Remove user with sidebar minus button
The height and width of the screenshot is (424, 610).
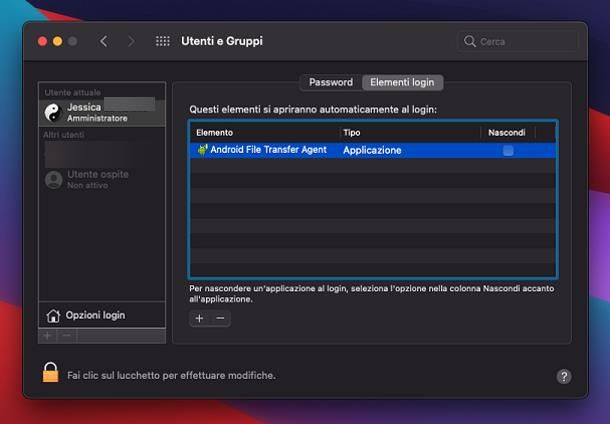[x=67, y=336]
